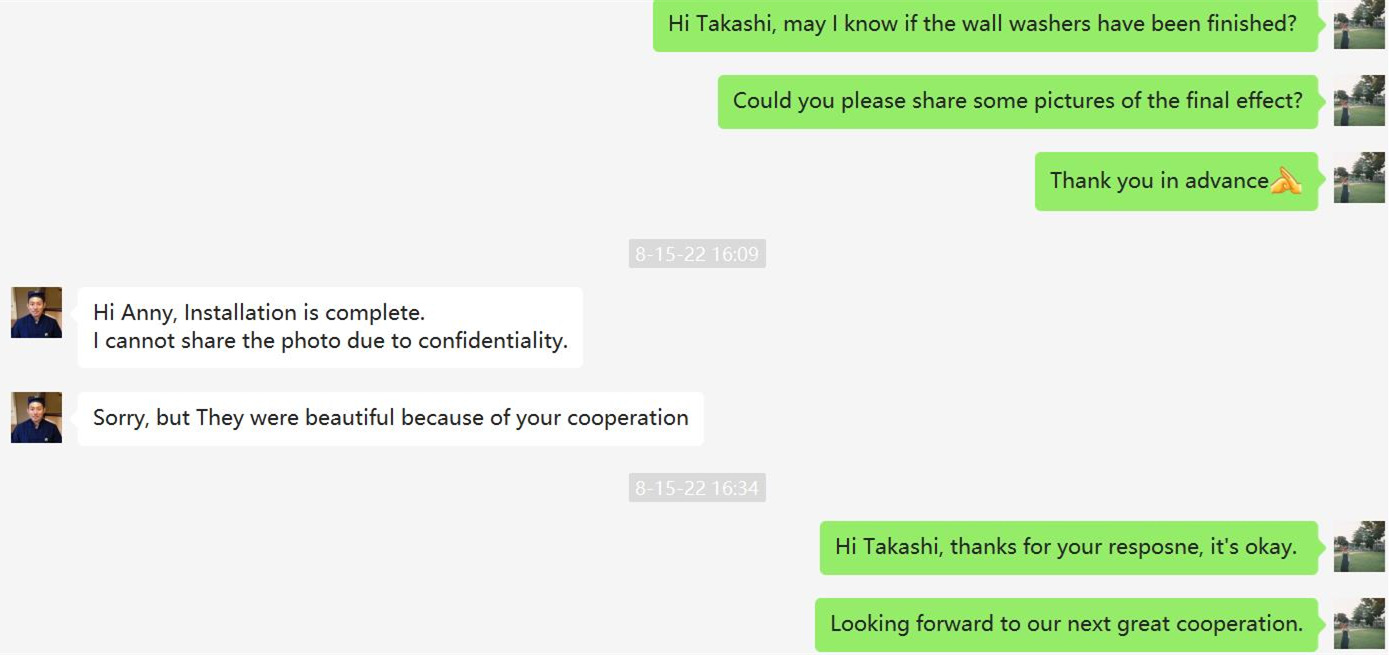Click Takashi's 'Installation is complete' message bubble
1389x655 pixels.
330,327
